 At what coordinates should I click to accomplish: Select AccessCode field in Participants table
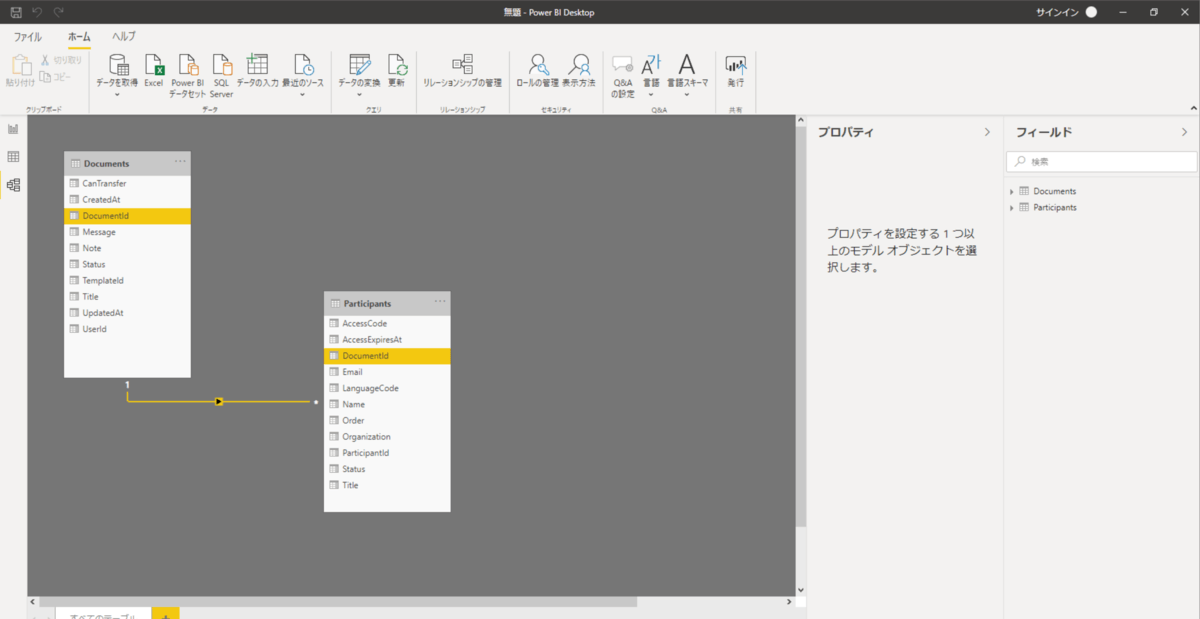click(x=387, y=323)
